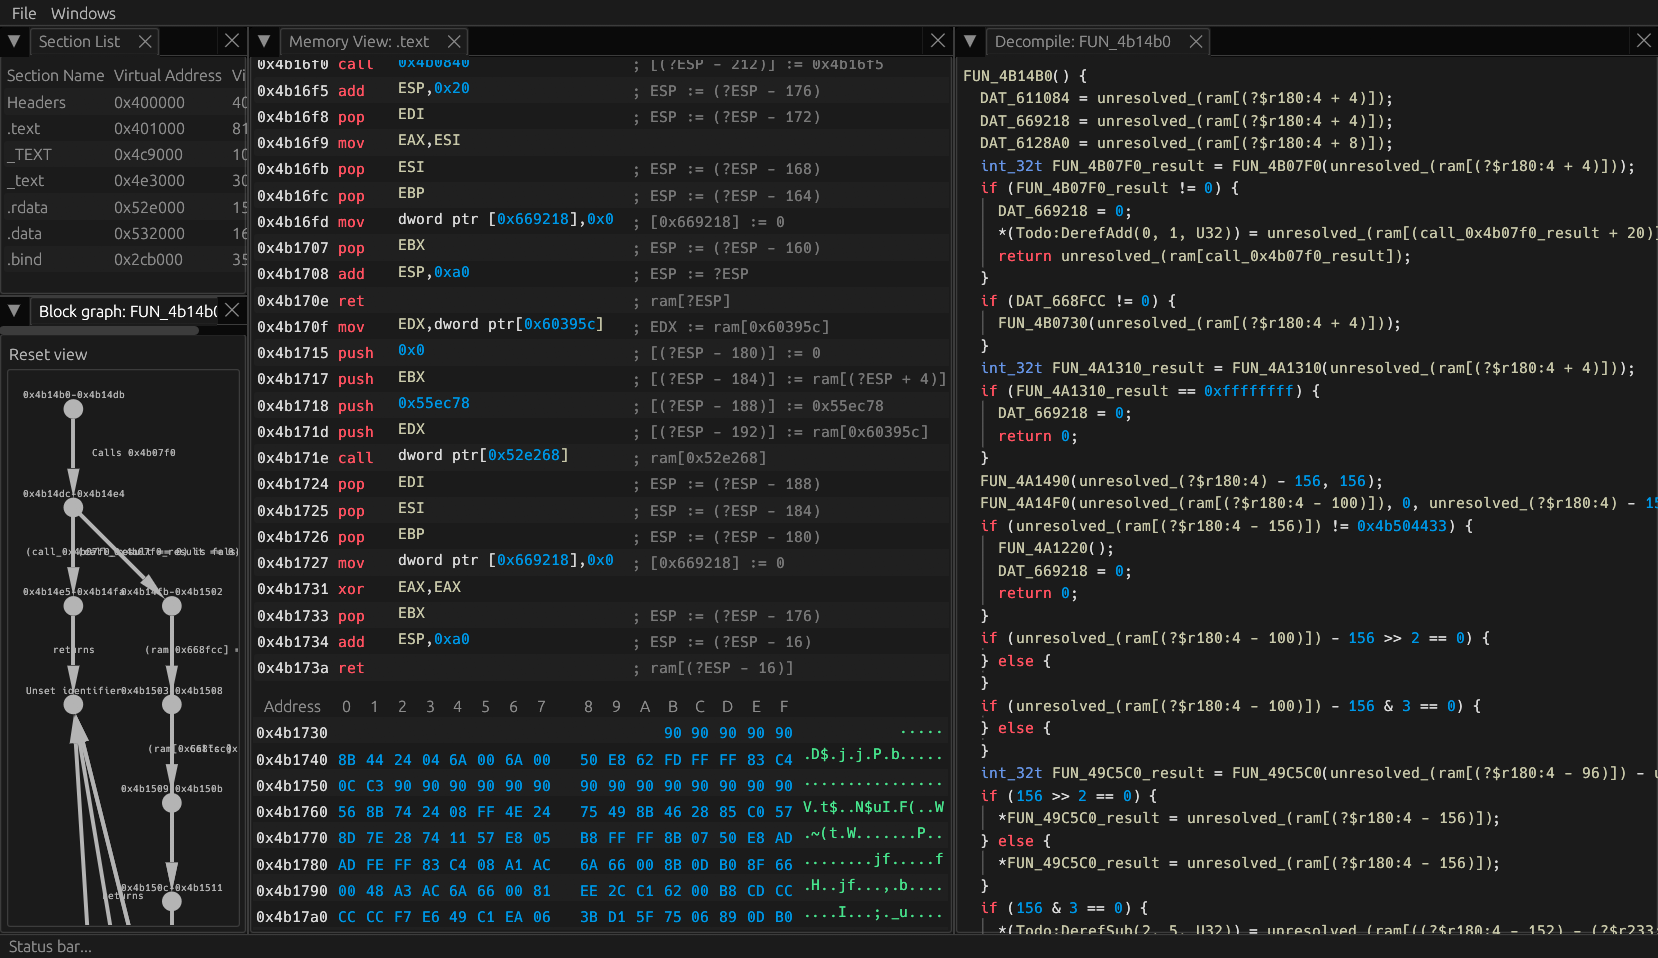Image resolution: width=1658 pixels, height=958 pixels.
Task: Select hex row at address 0x4b1760
Action: click(601, 811)
